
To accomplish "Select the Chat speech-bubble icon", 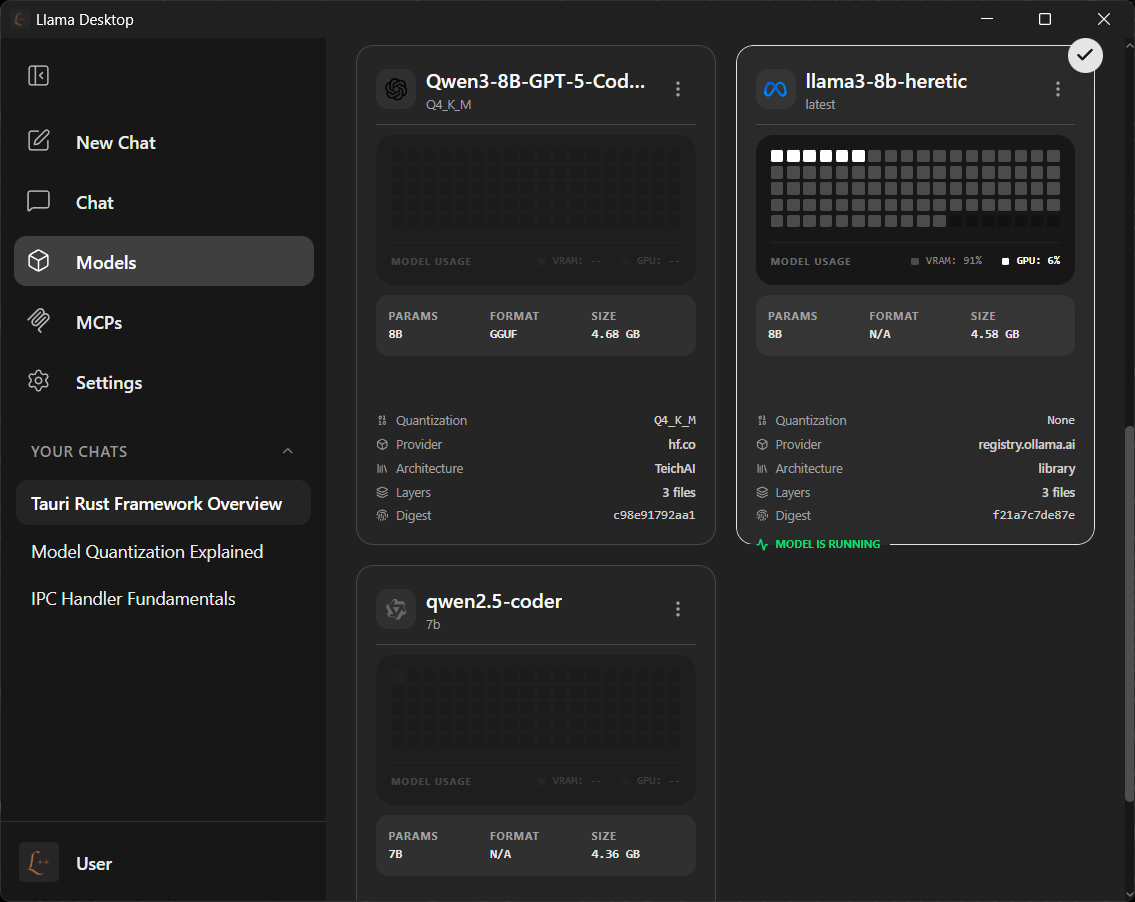I will pyautogui.click(x=38, y=202).
